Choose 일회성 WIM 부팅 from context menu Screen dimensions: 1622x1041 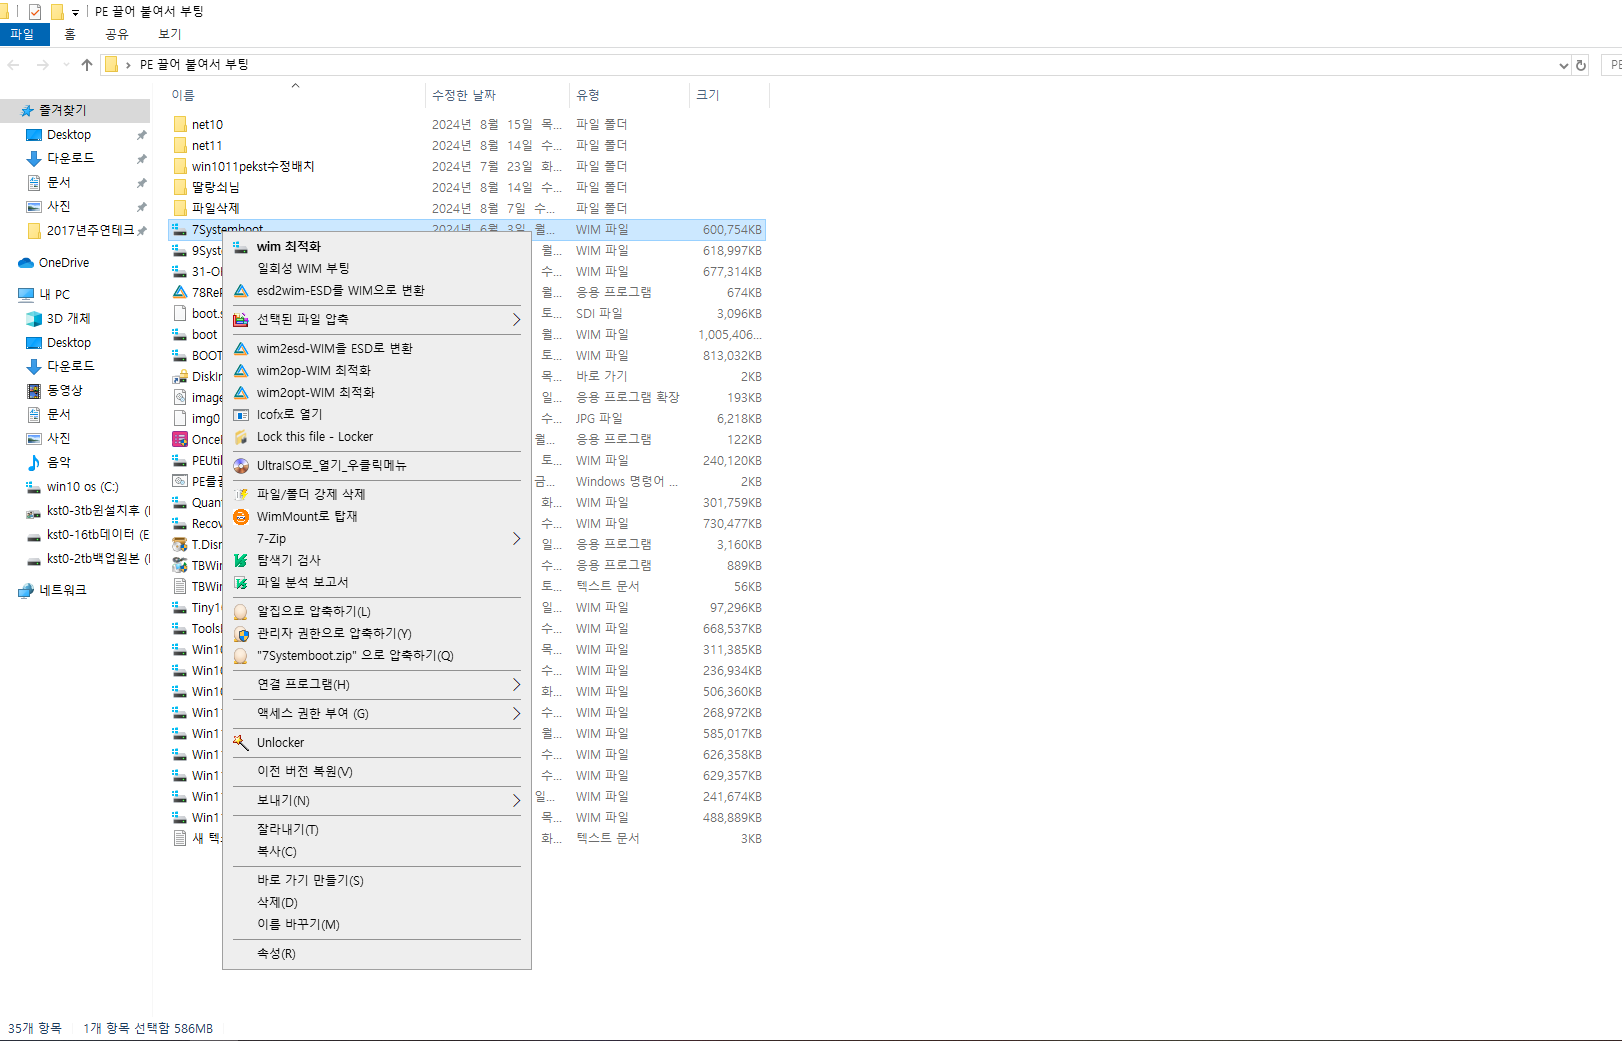coord(303,268)
